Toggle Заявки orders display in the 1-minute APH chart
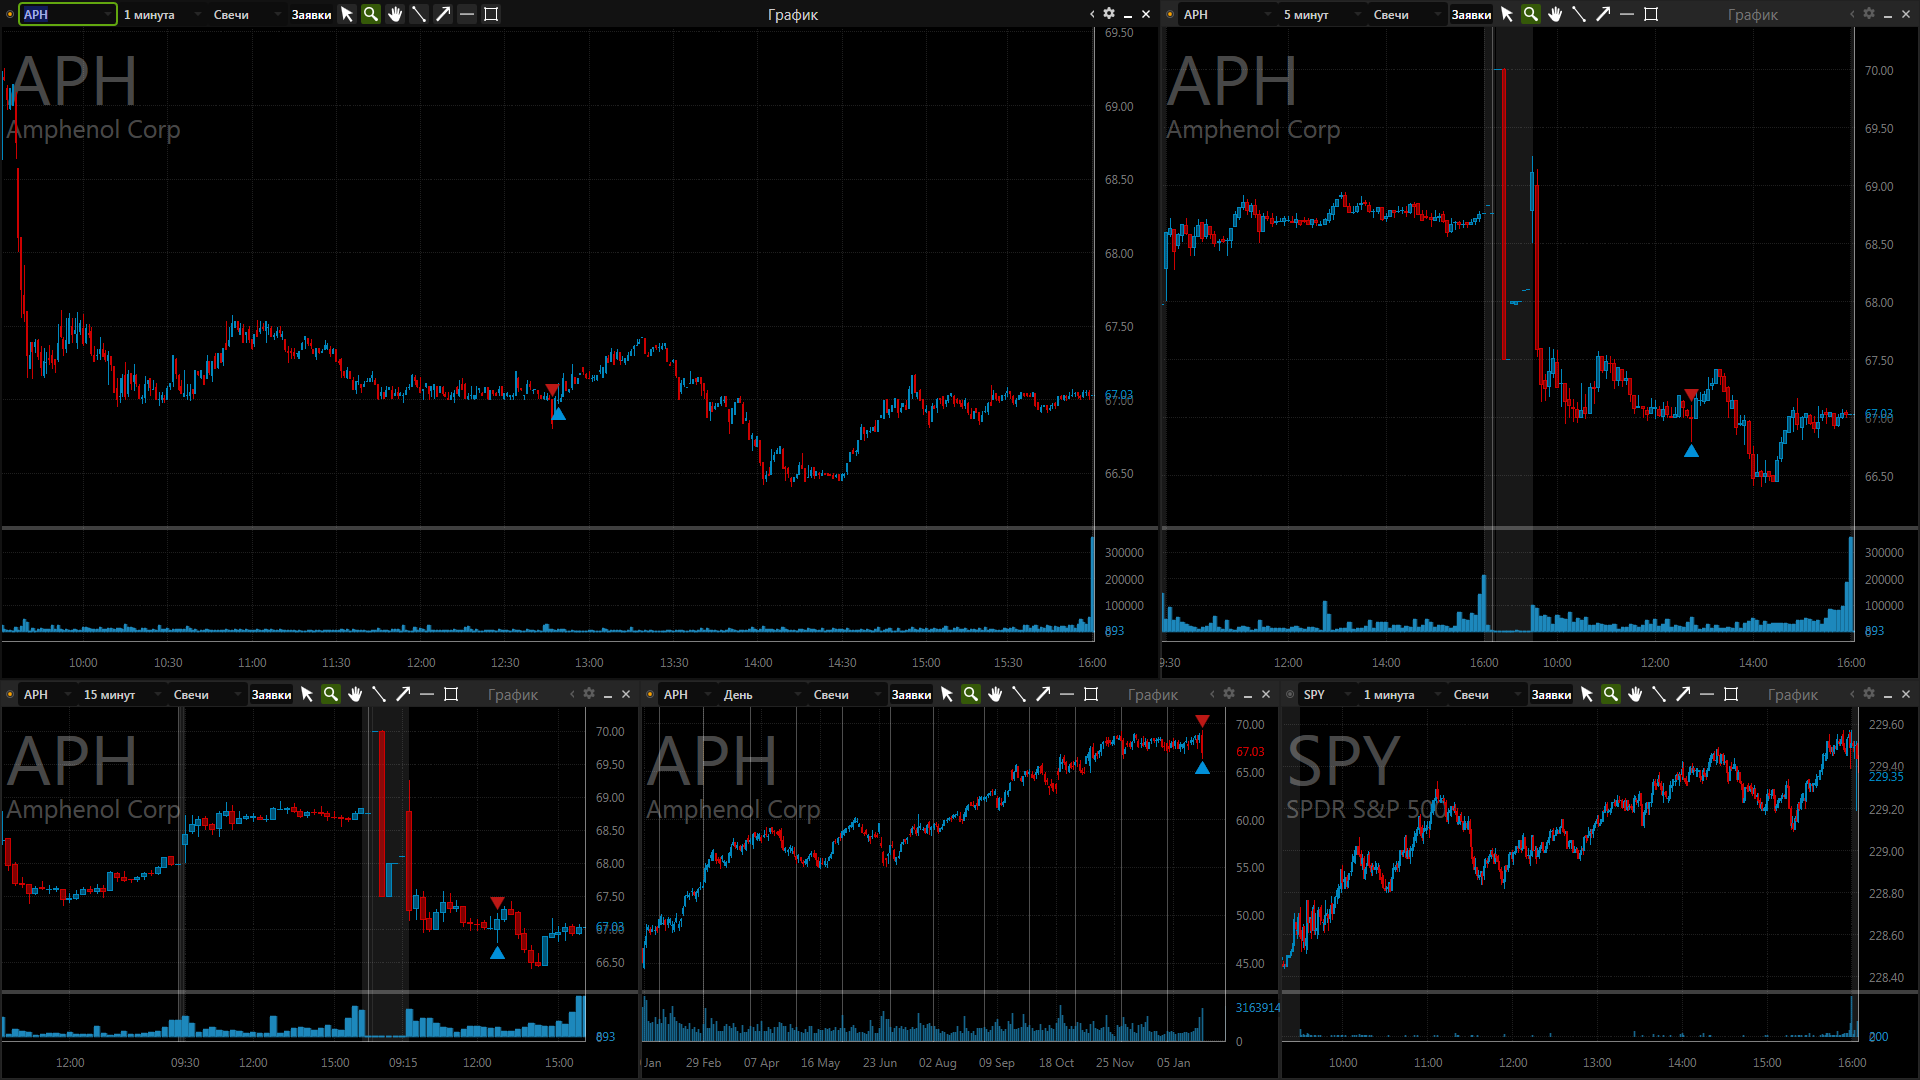 tap(311, 14)
